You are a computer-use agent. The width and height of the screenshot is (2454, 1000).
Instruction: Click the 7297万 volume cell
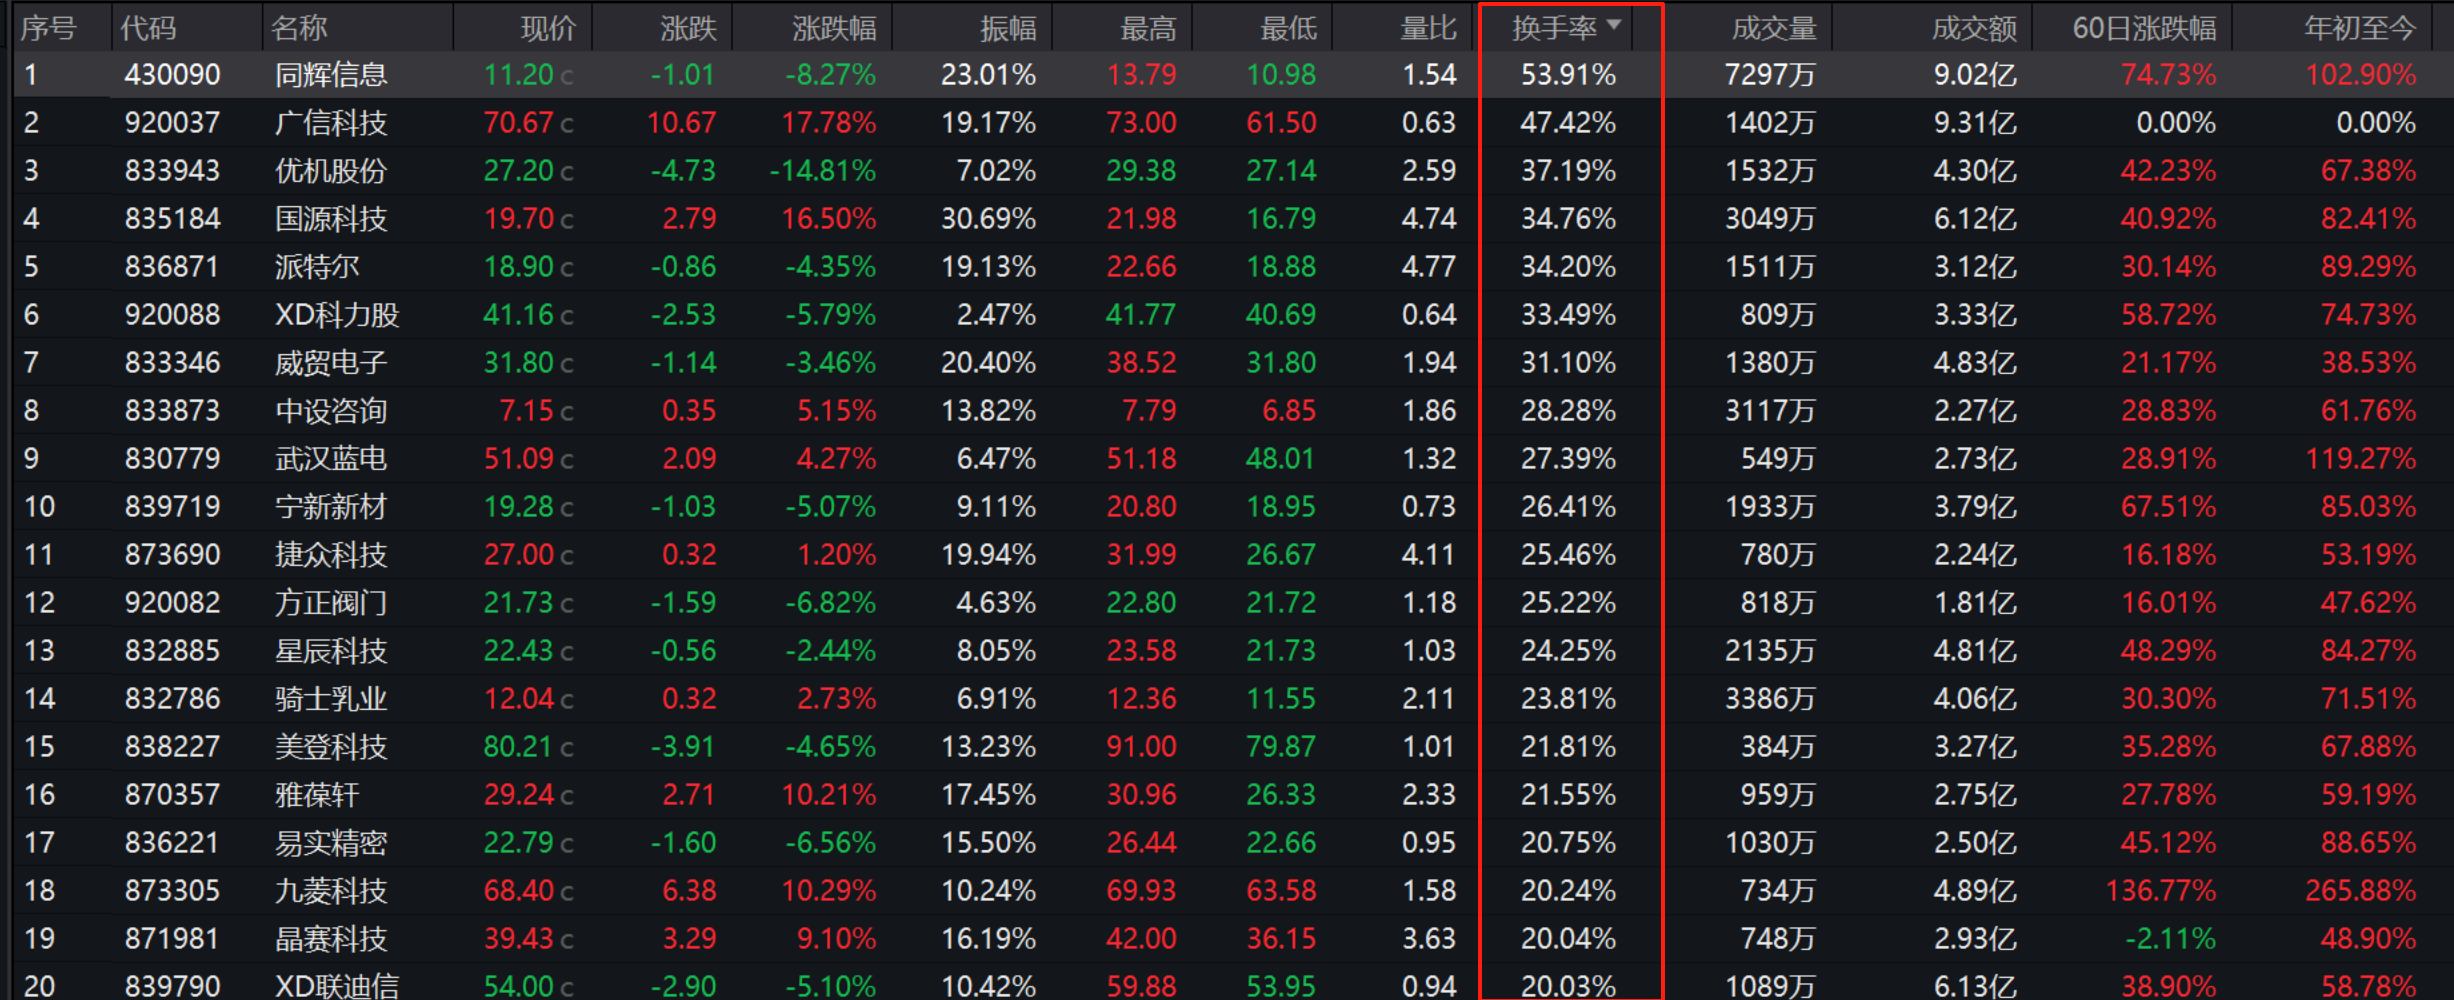pos(1770,75)
